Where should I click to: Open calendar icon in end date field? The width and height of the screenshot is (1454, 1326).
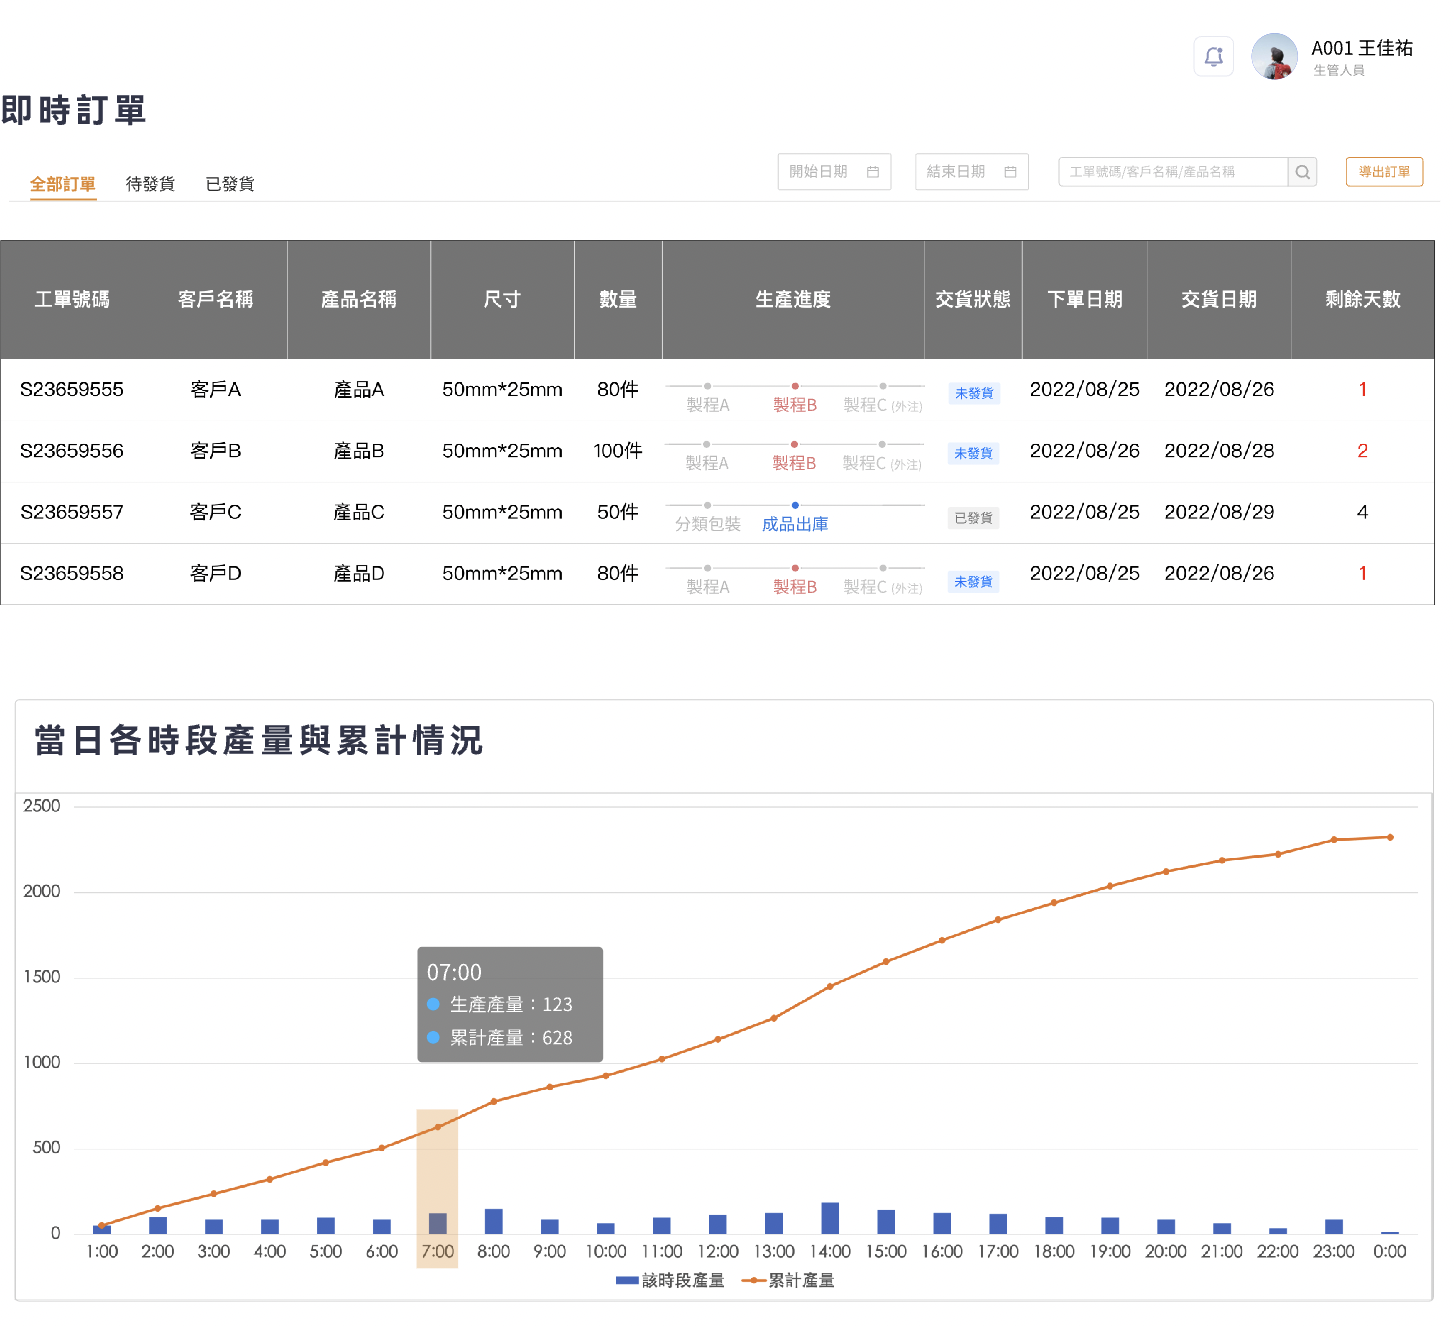click(1010, 172)
